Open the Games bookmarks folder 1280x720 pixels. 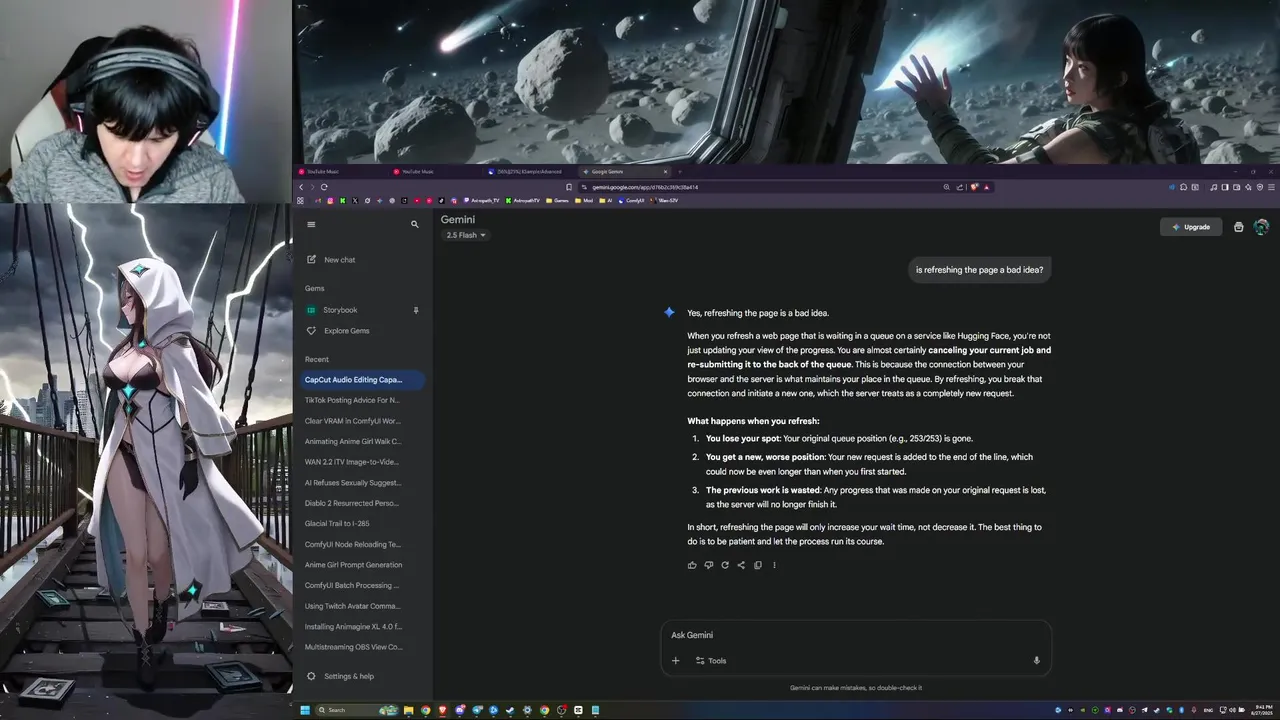click(x=557, y=201)
